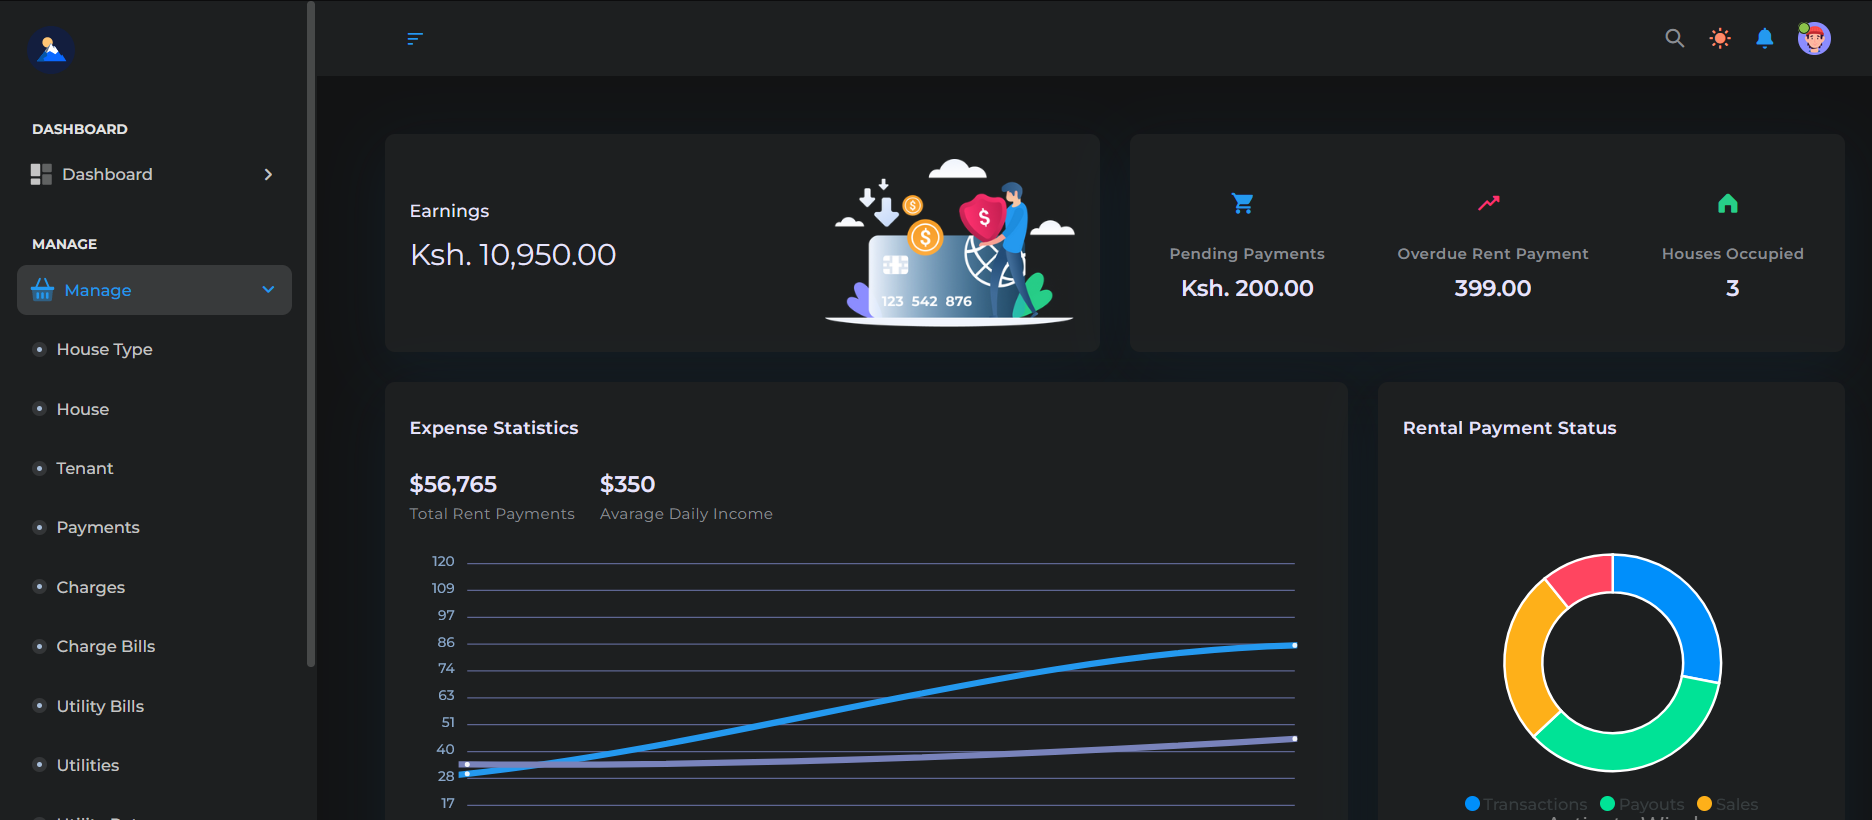Open the Utilities page
The height and width of the screenshot is (820, 1872).
point(88,765)
